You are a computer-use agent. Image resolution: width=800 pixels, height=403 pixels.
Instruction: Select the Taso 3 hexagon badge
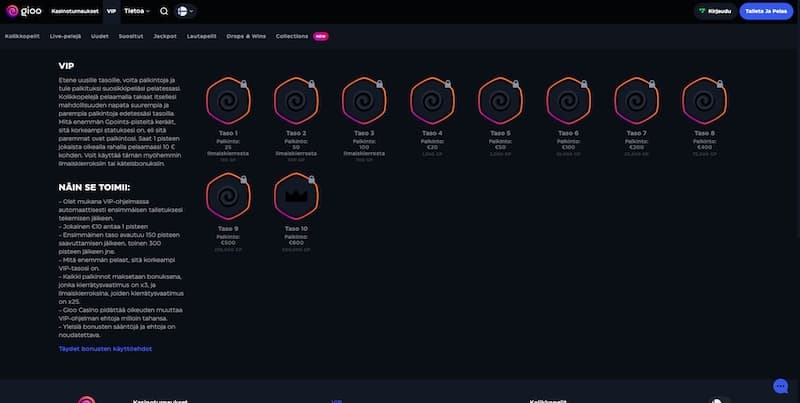click(364, 101)
